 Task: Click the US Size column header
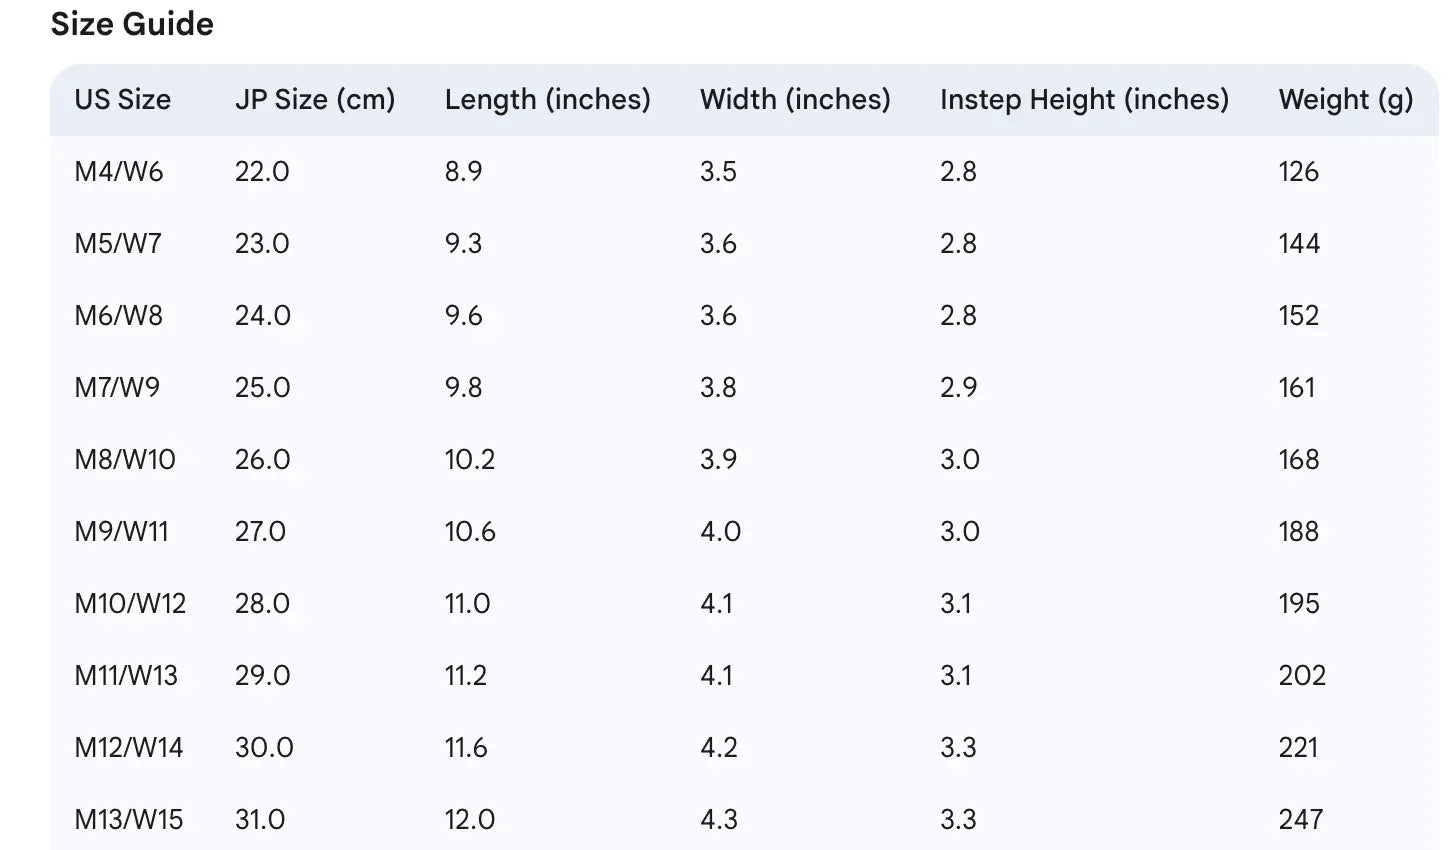(x=122, y=100)
